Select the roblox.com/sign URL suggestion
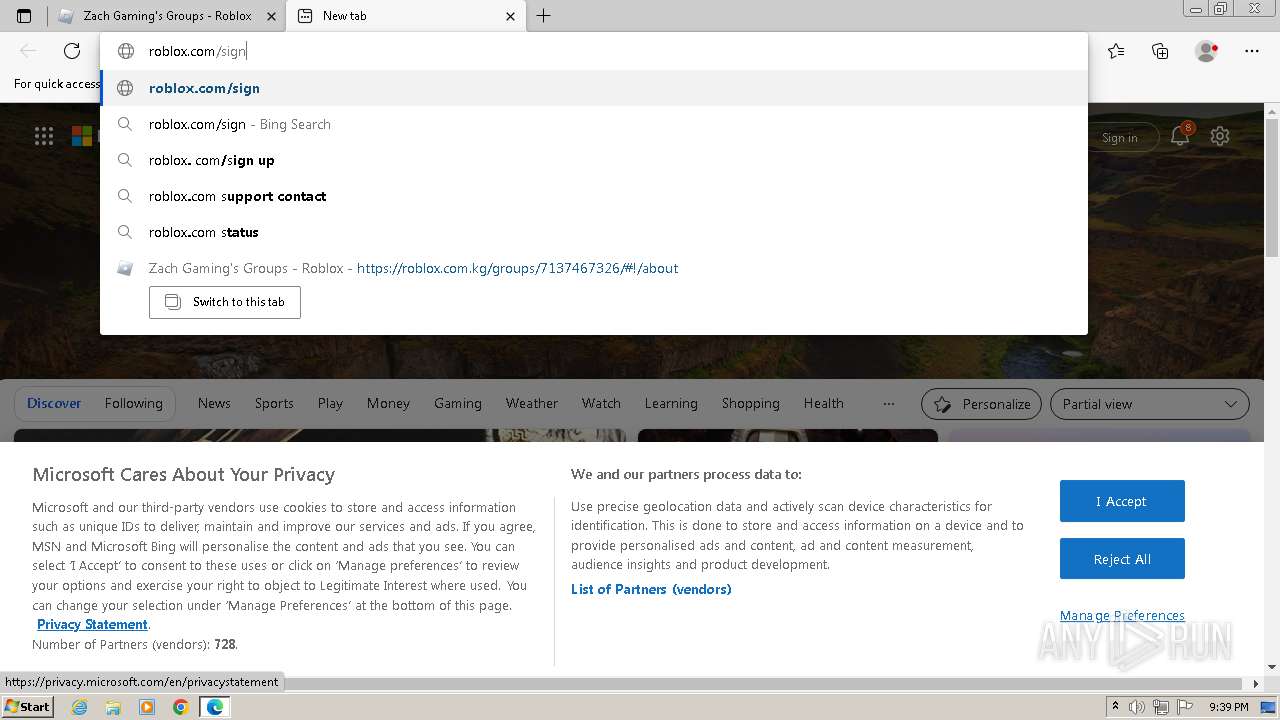 coord(594,88)
